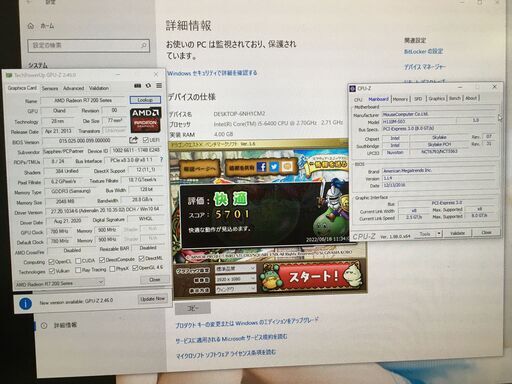Open the benchmark guide page button
512x384 pixels.
click(199, 169)
